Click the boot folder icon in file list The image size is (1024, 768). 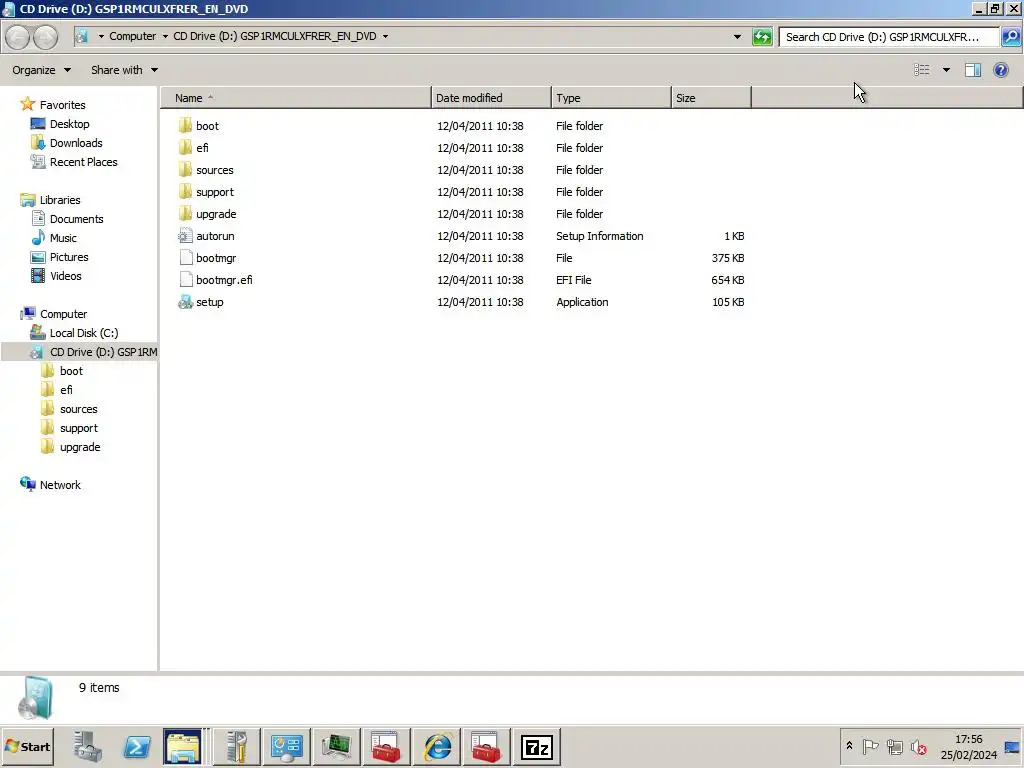[185, 125]
